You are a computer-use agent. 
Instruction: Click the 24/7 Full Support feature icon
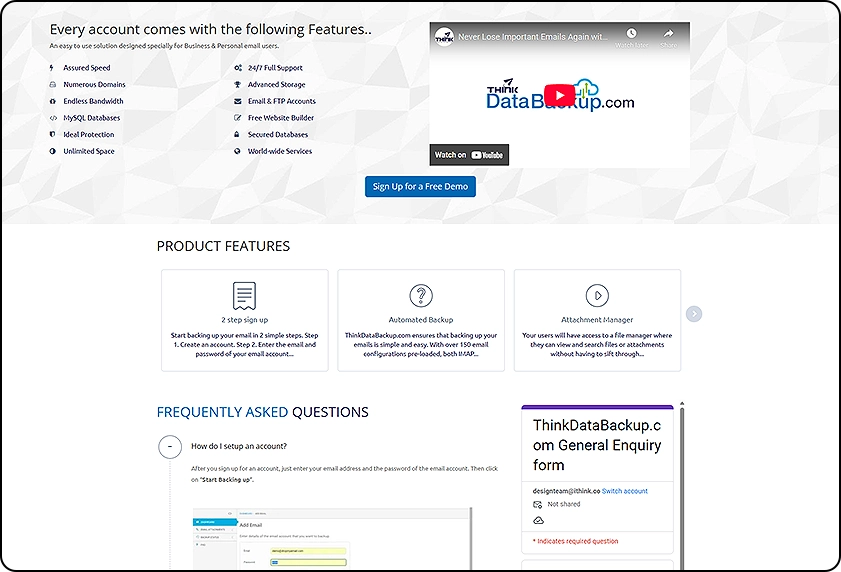238,68
